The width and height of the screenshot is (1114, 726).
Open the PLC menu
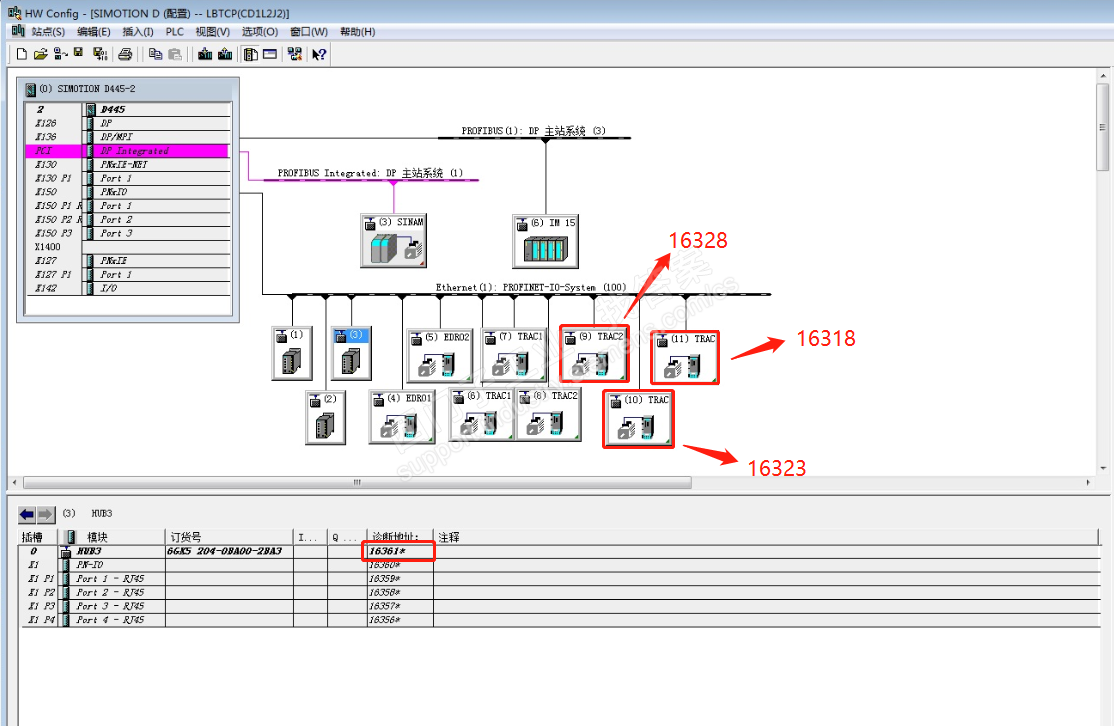175,32
